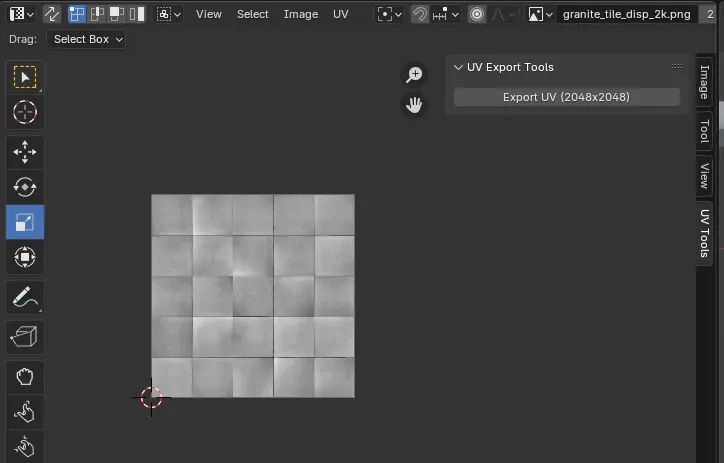Screen dimensions: 724x463
Task: Select the Transform tool
Action: coord(25,257)
